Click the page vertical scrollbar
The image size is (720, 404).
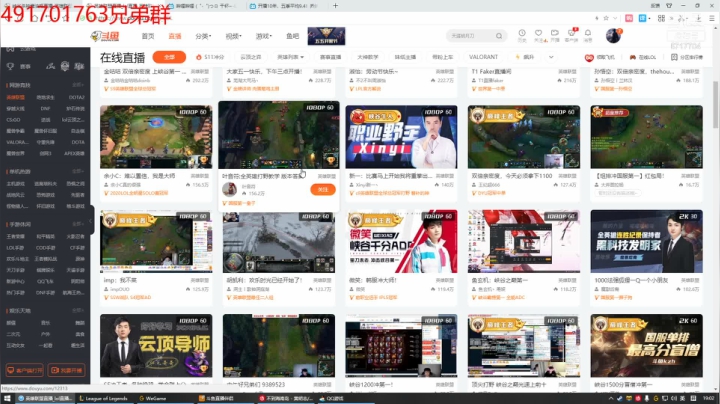(x=715, y=105)
